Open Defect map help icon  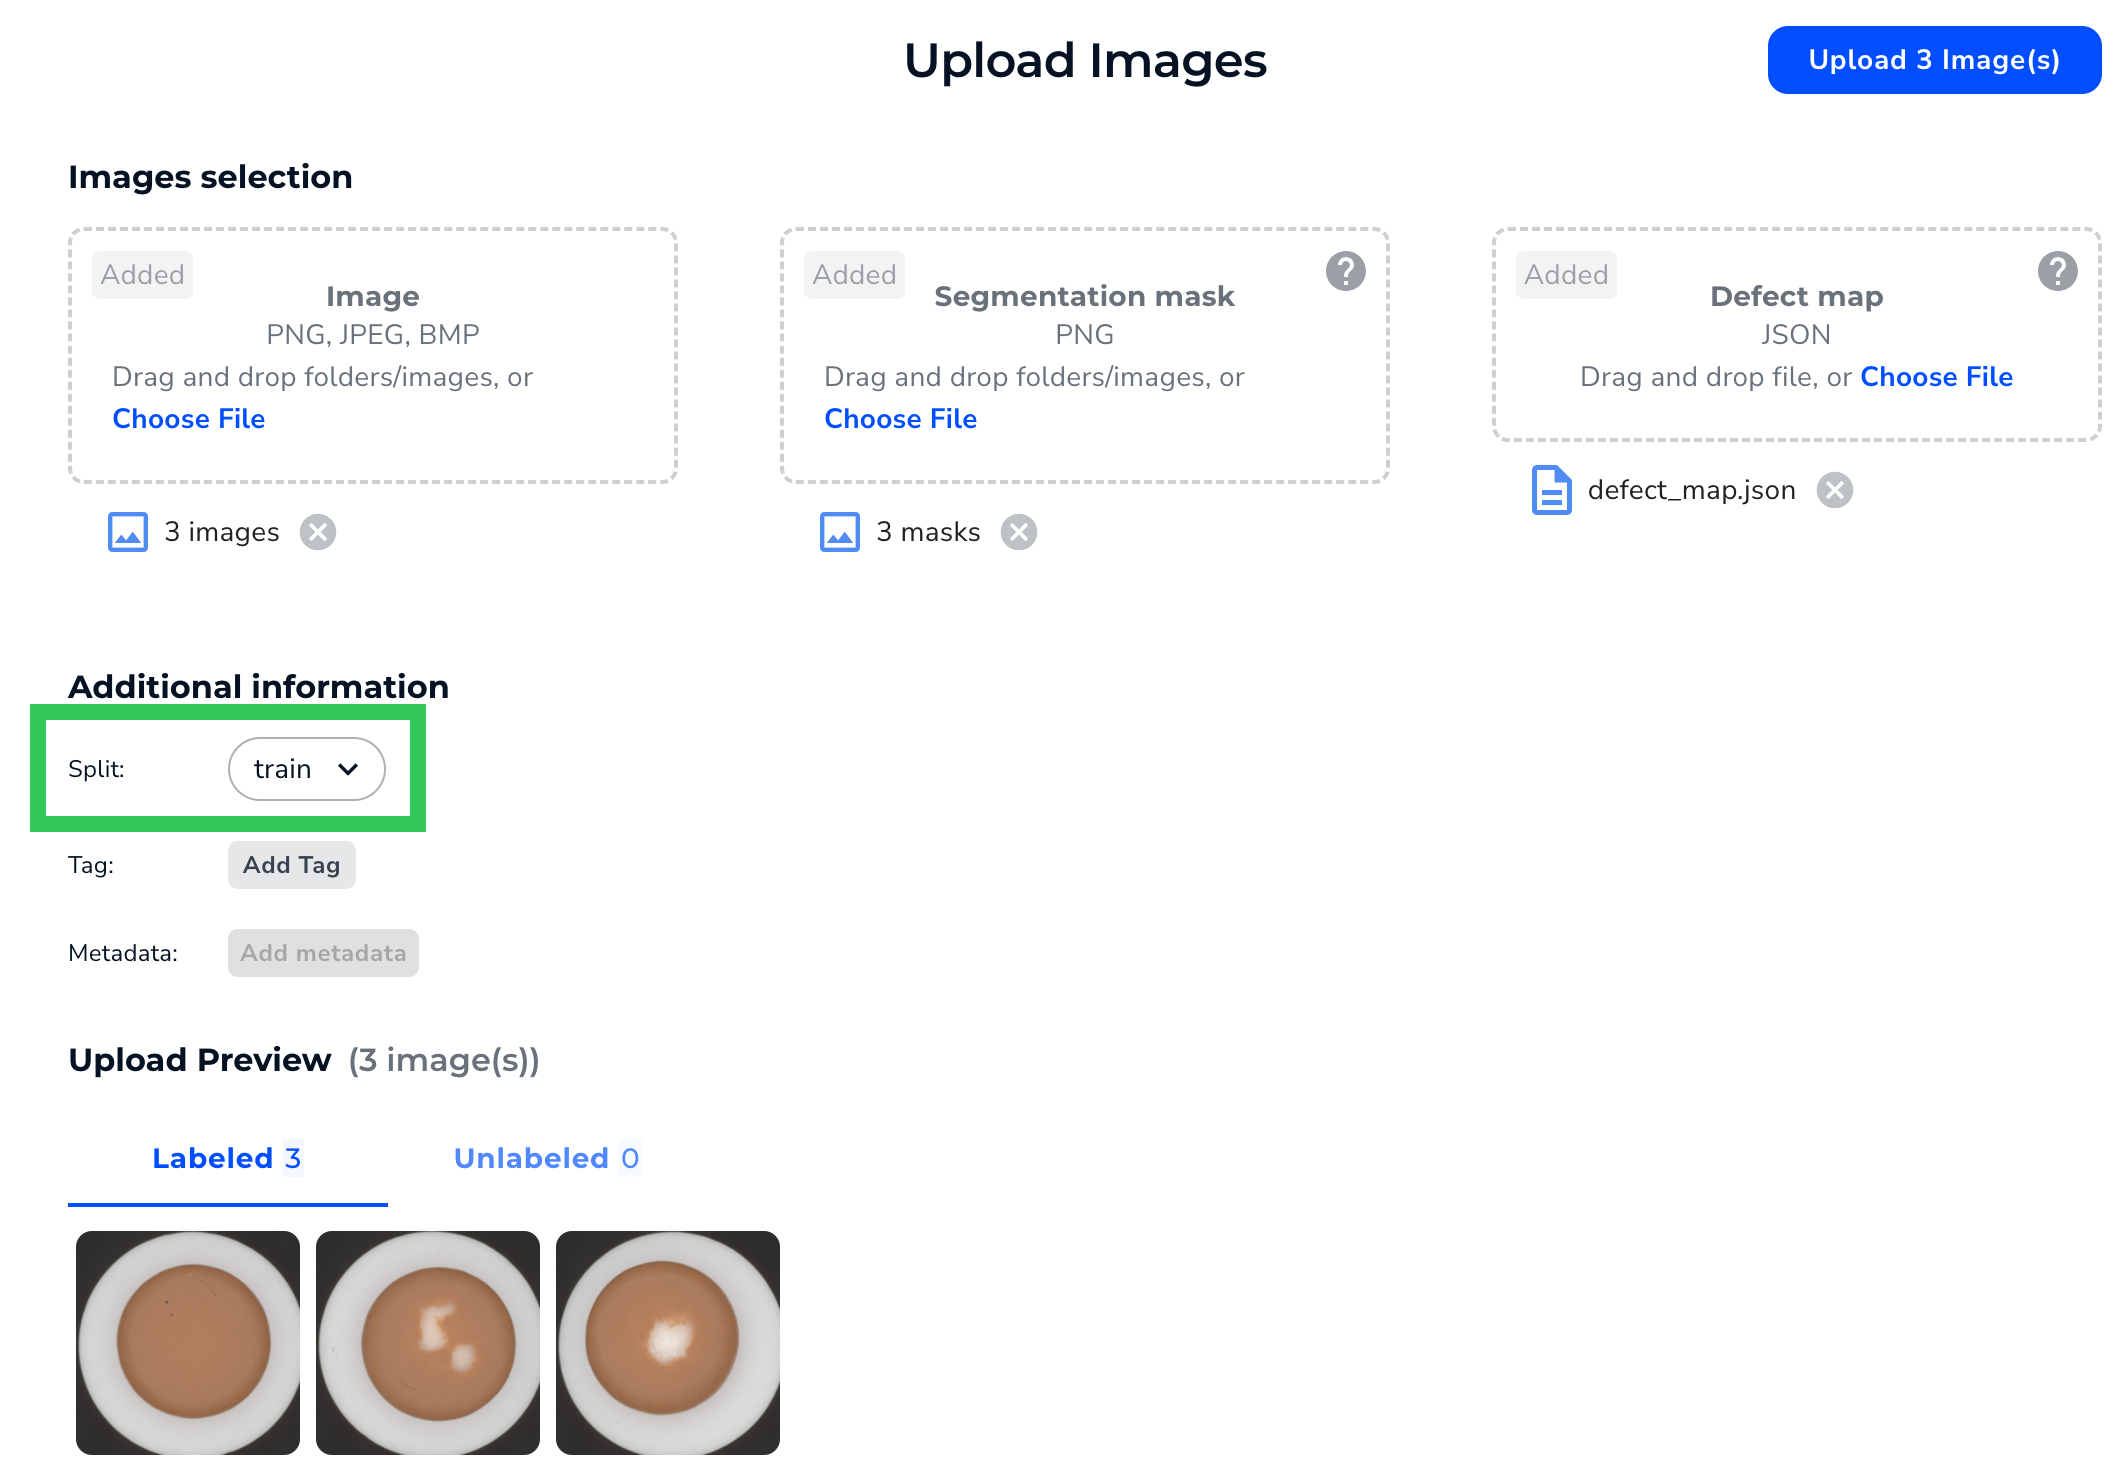(x=2058, y=271)
